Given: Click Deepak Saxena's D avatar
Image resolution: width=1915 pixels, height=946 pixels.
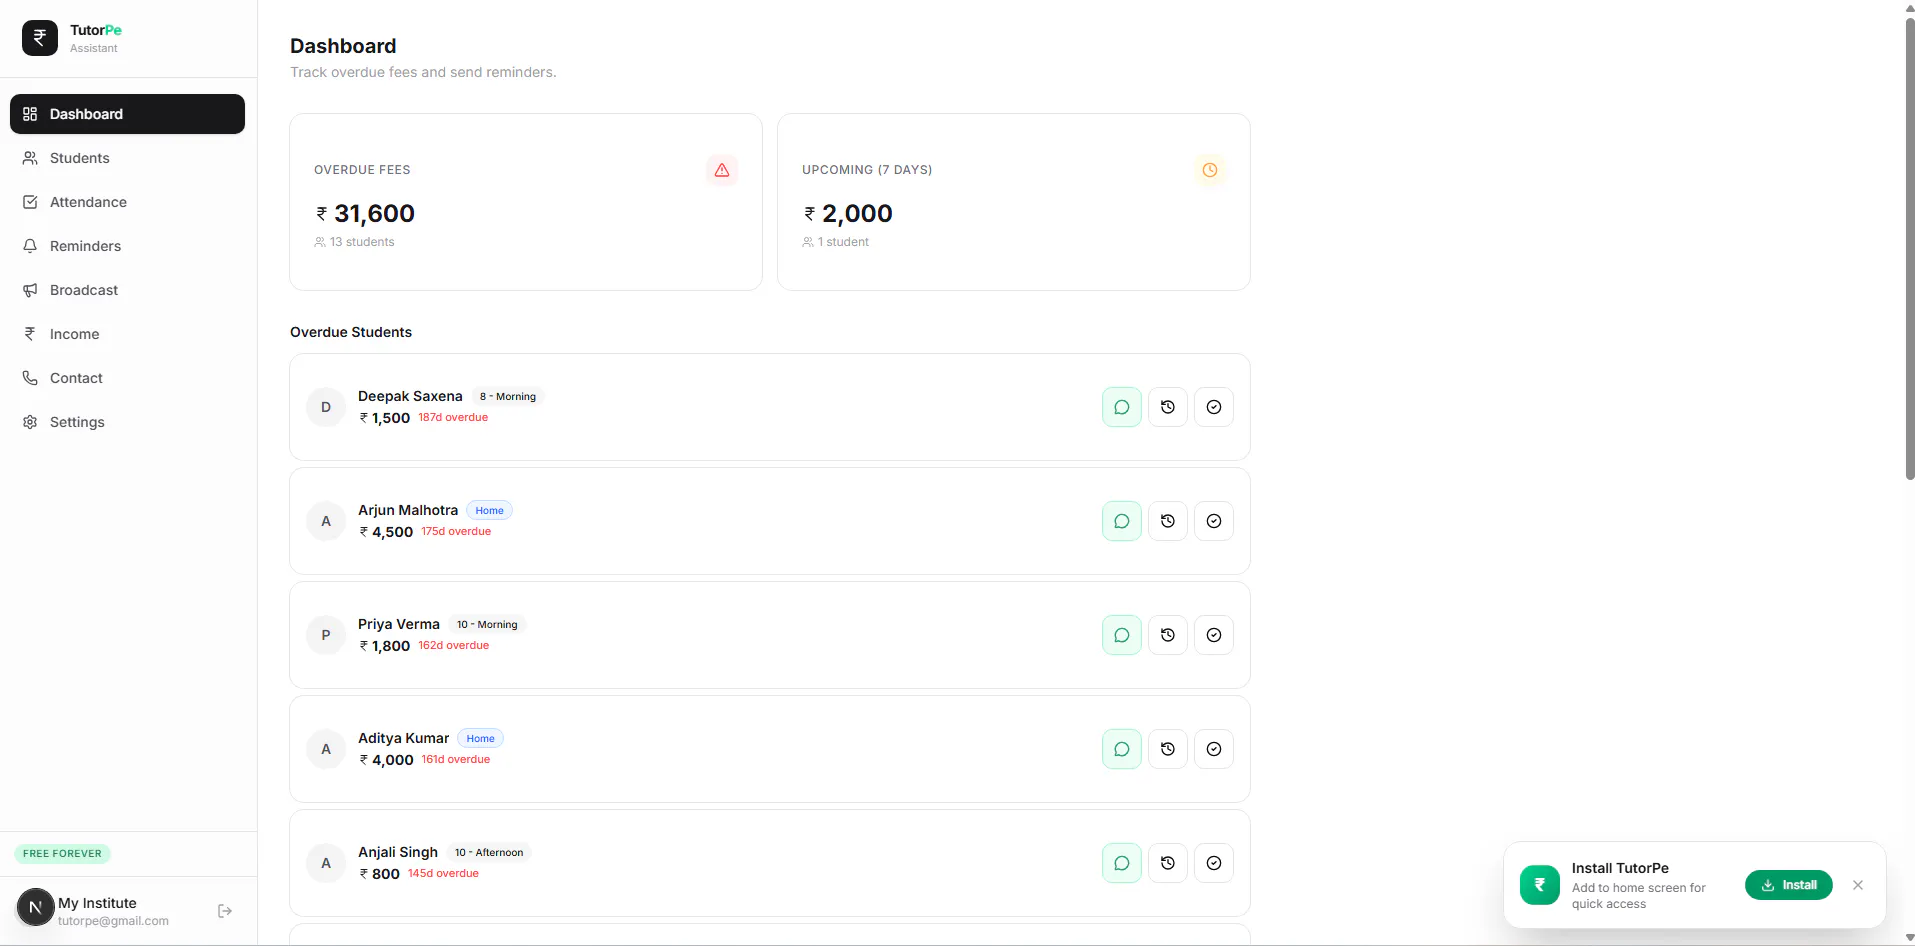Looking at the screenshot, I should [326, 407].
